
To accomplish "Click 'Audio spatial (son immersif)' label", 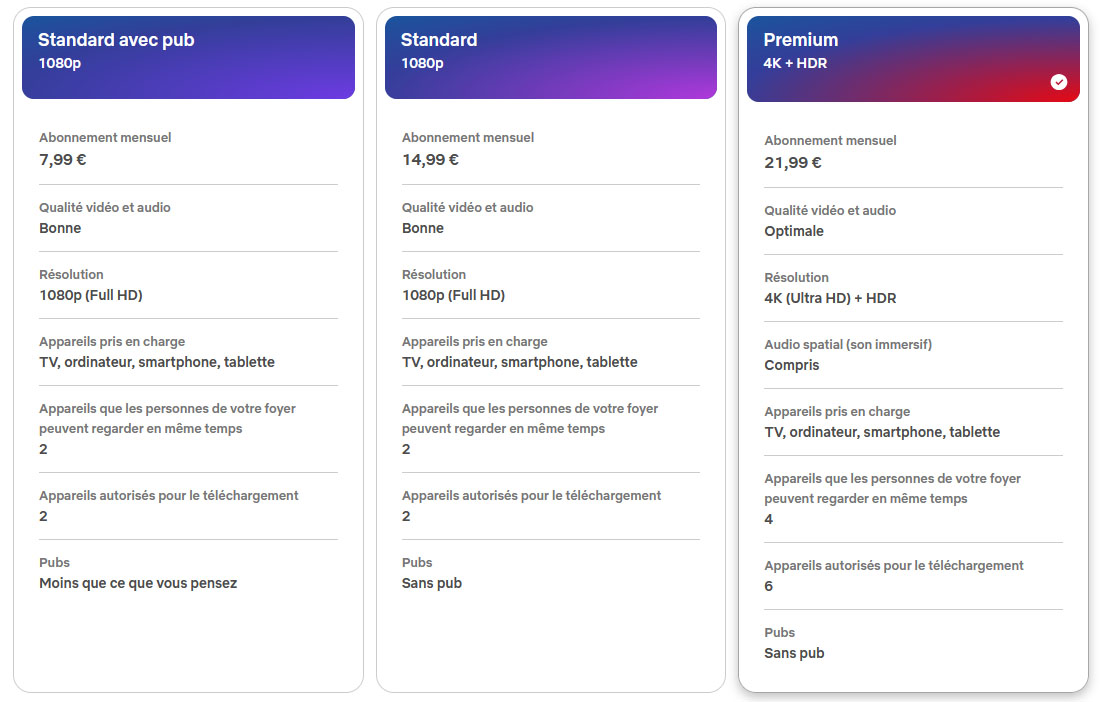I will pos(848,344).
